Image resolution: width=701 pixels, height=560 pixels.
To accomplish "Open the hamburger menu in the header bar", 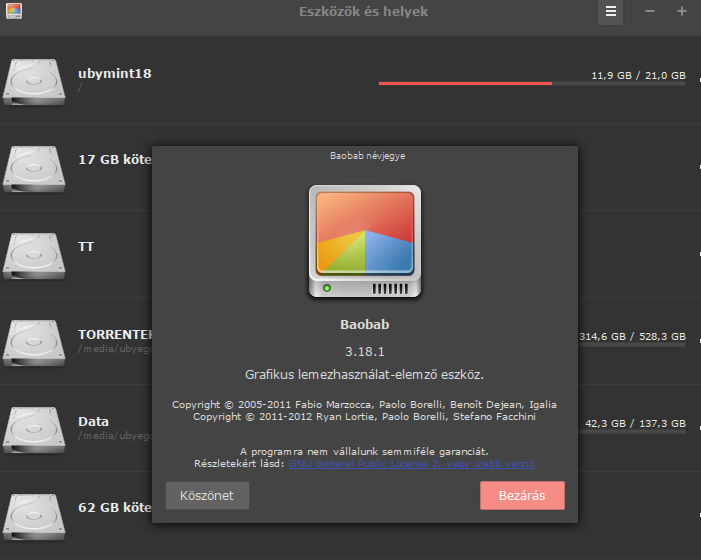I will tap(610, 12).
